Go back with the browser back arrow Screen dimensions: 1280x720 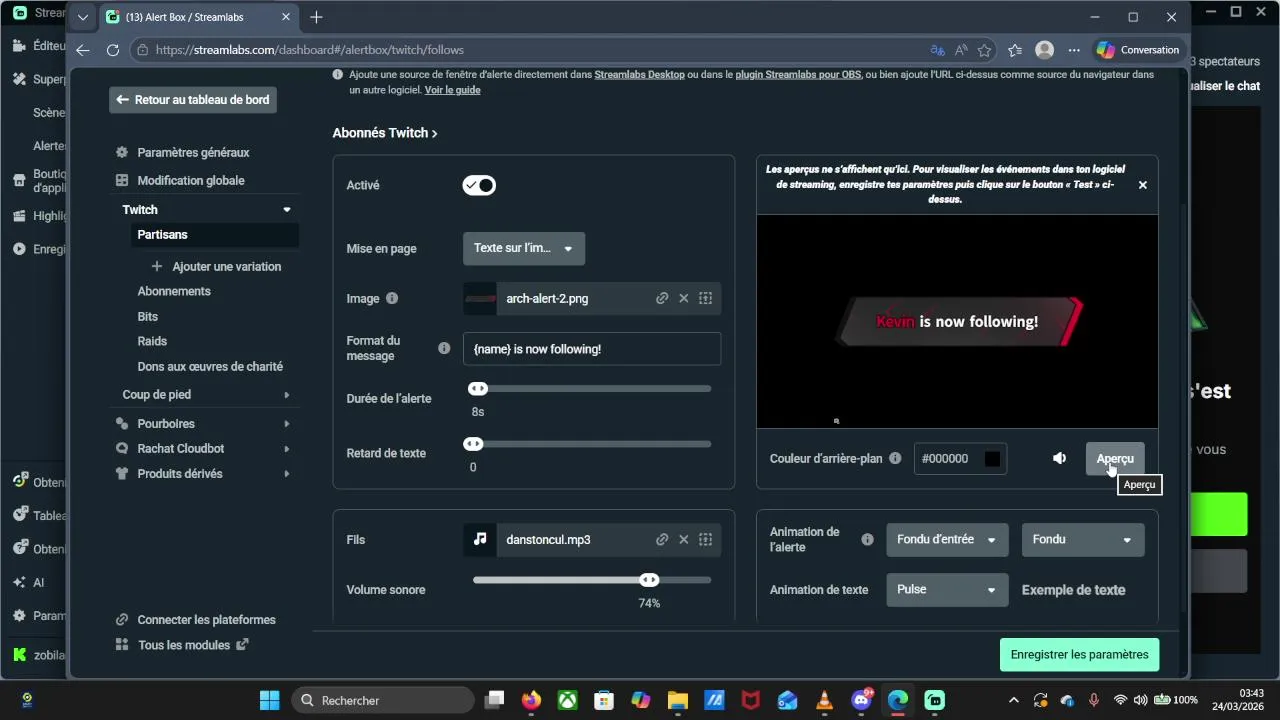point(83,50)
